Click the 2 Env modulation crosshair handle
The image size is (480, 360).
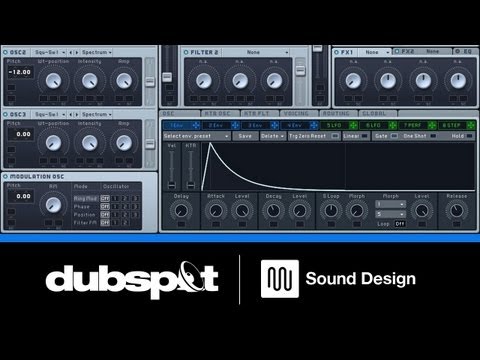coord(235,125)
